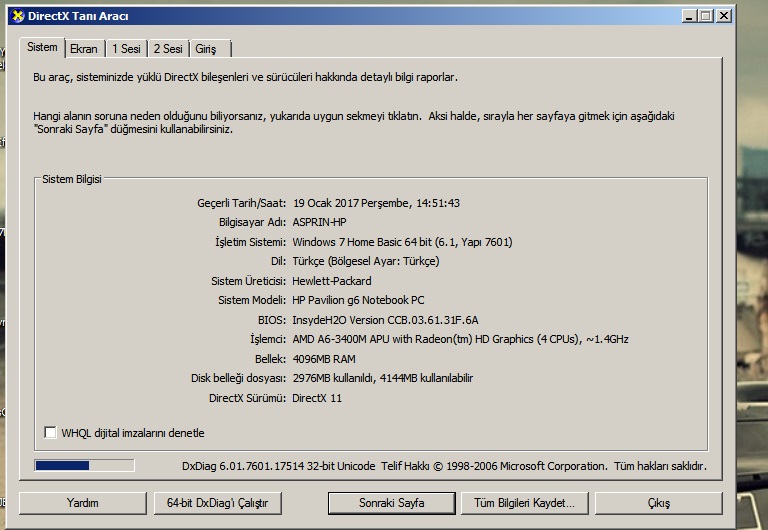Viewport: 768px width, 530px height.
Task: Go to Sonraki Sayfa
Action: (x=391, y=503)
